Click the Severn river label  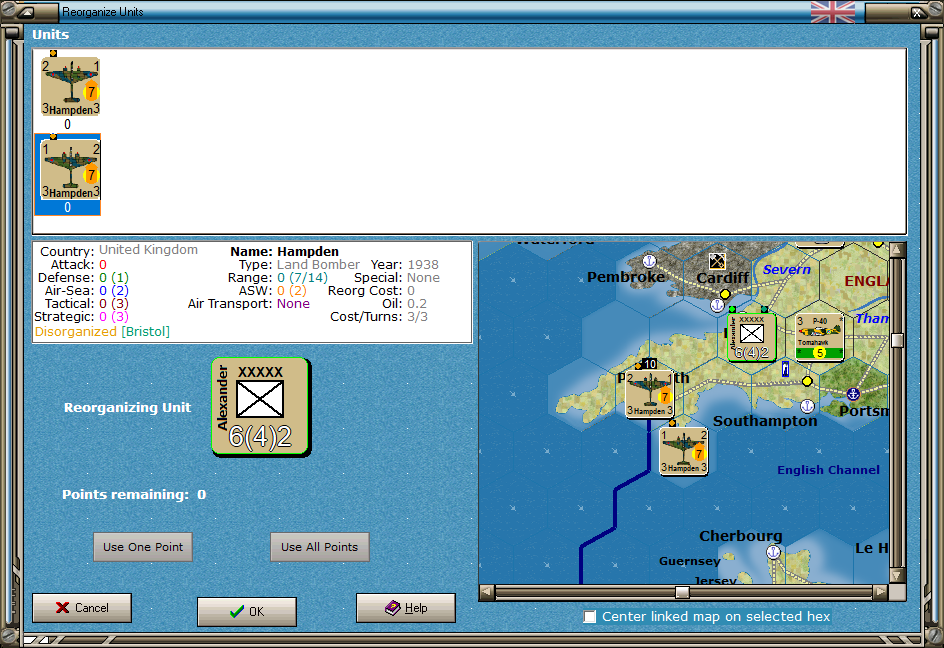click(x=787, y=270)
